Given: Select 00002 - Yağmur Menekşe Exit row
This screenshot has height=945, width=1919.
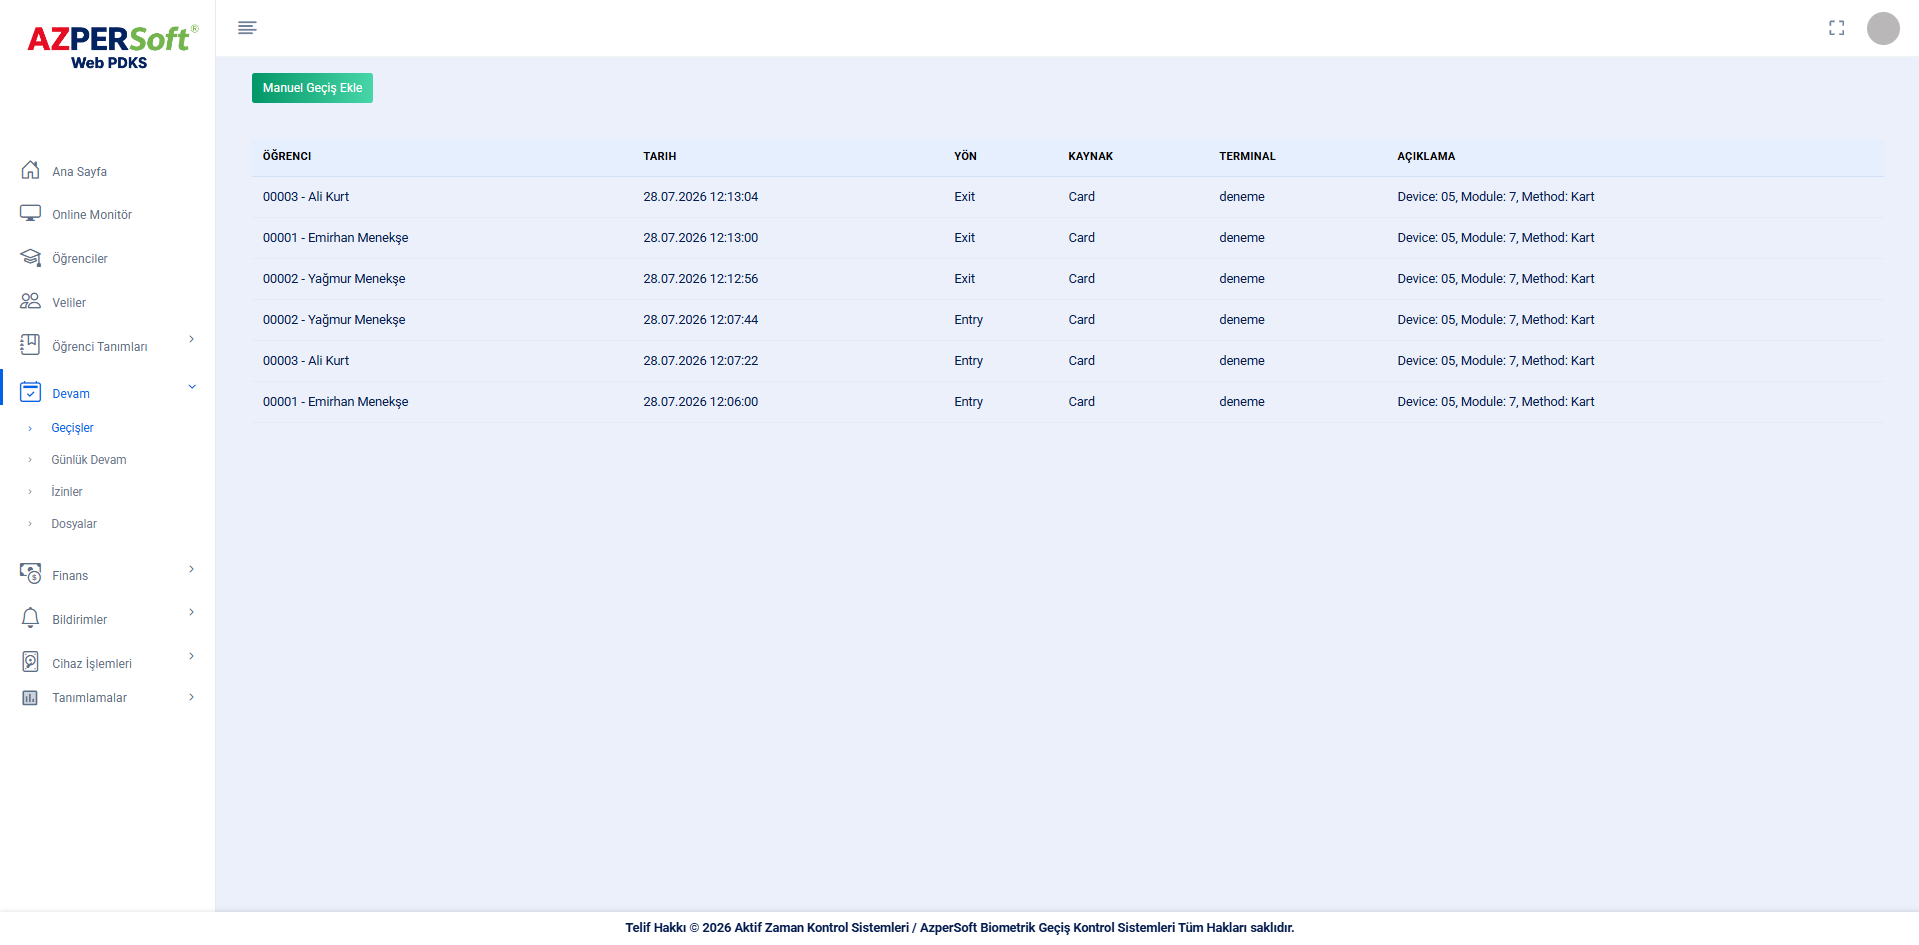Looking at the screenshot, I should pyautogui.click(x=1068, y=279).
